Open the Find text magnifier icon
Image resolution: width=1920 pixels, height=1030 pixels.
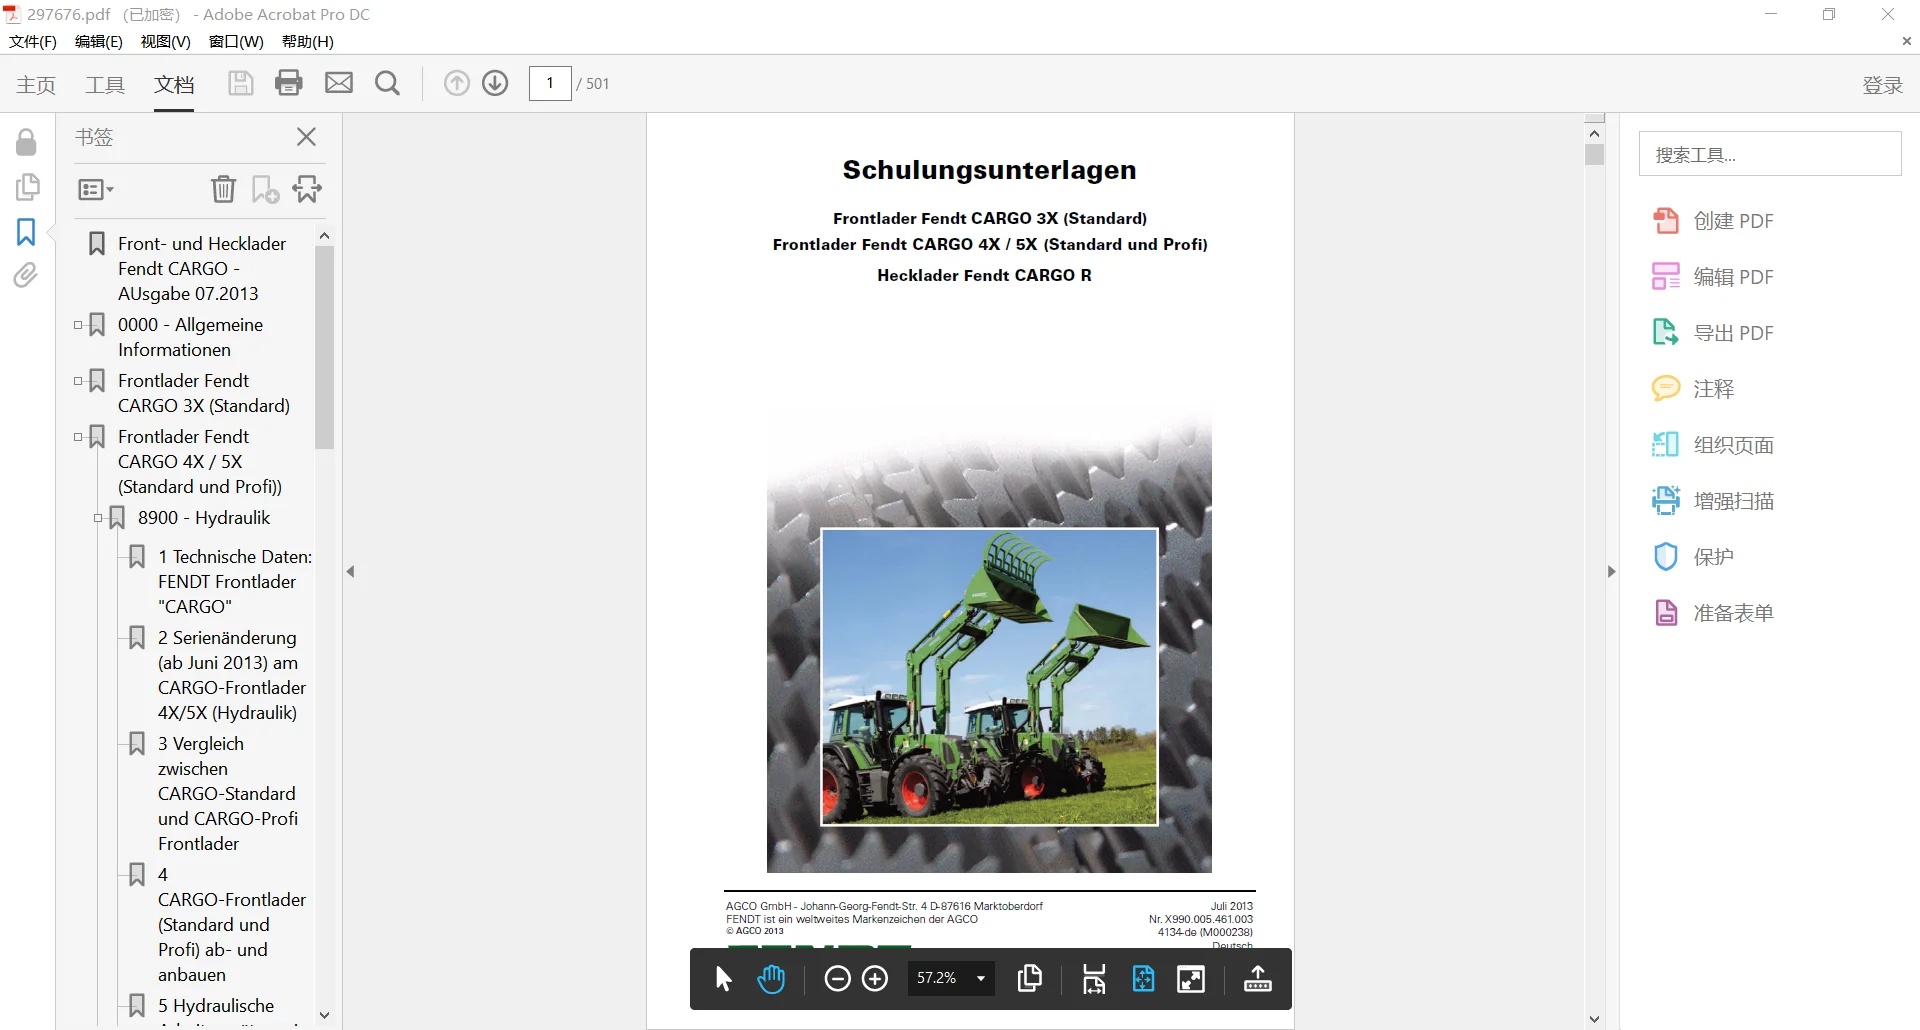point(388,83)
